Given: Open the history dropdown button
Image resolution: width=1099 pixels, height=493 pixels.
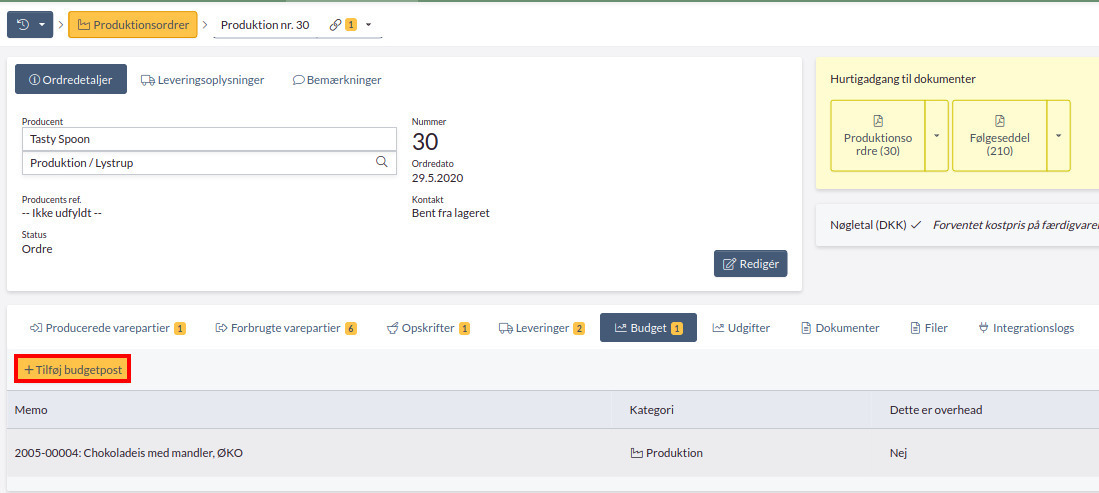Looking at the screenshot, I should (29, 25).
